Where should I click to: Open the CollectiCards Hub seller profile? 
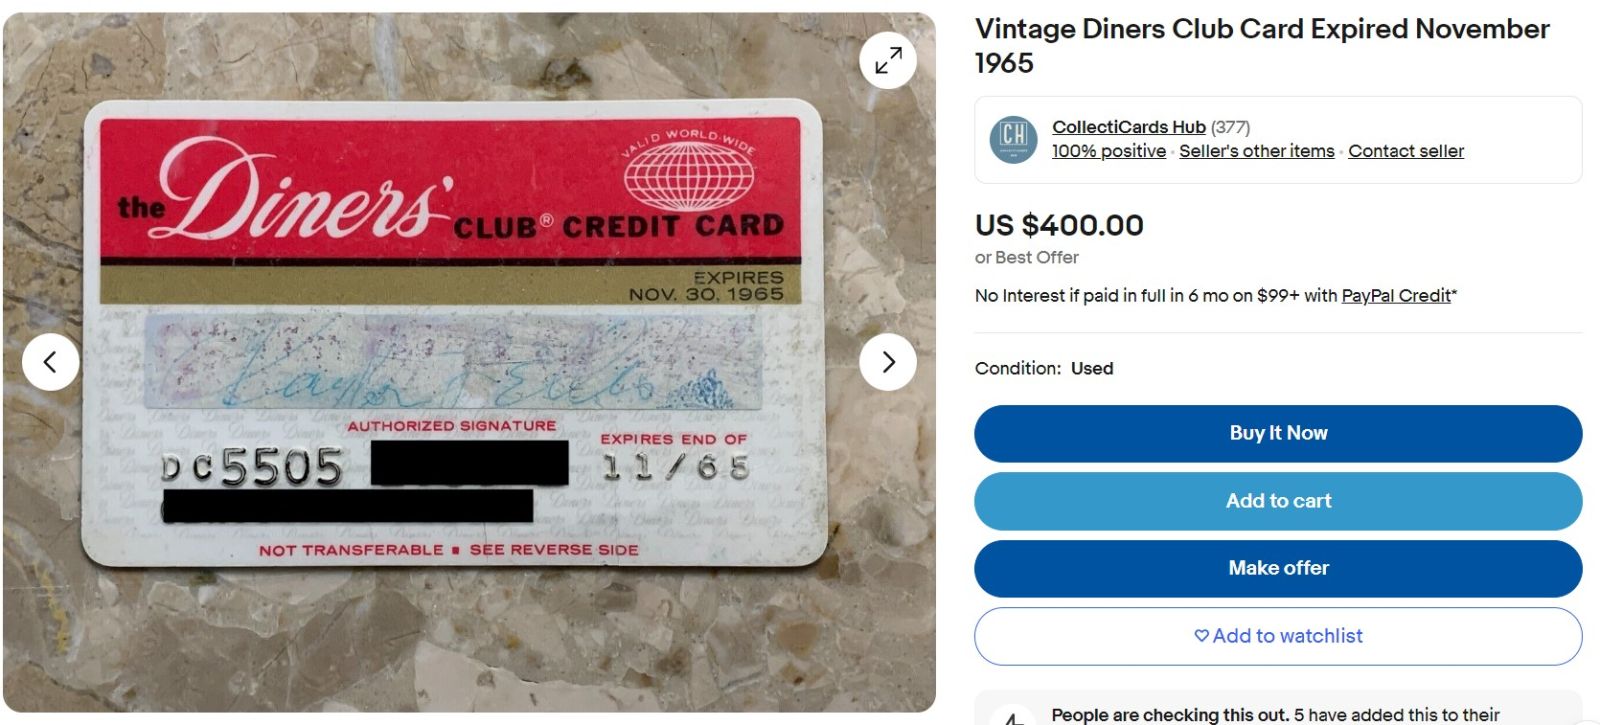point(1128,127)
